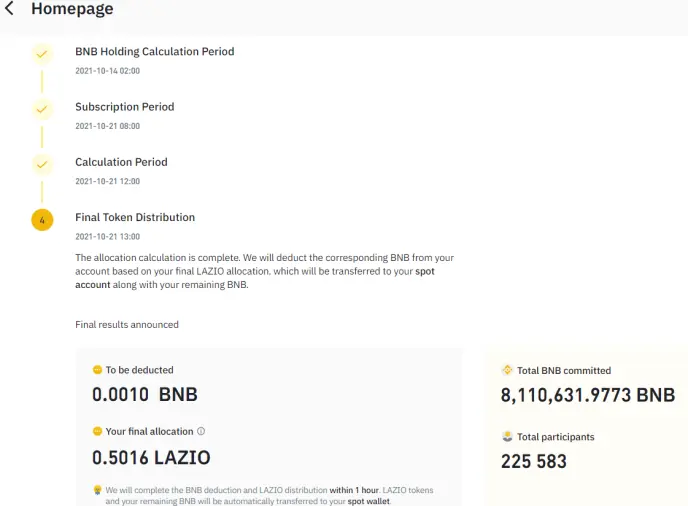Select the Subscription Period step title
Viewport: 688px width, 506px height.
click(x=125, y=107)
